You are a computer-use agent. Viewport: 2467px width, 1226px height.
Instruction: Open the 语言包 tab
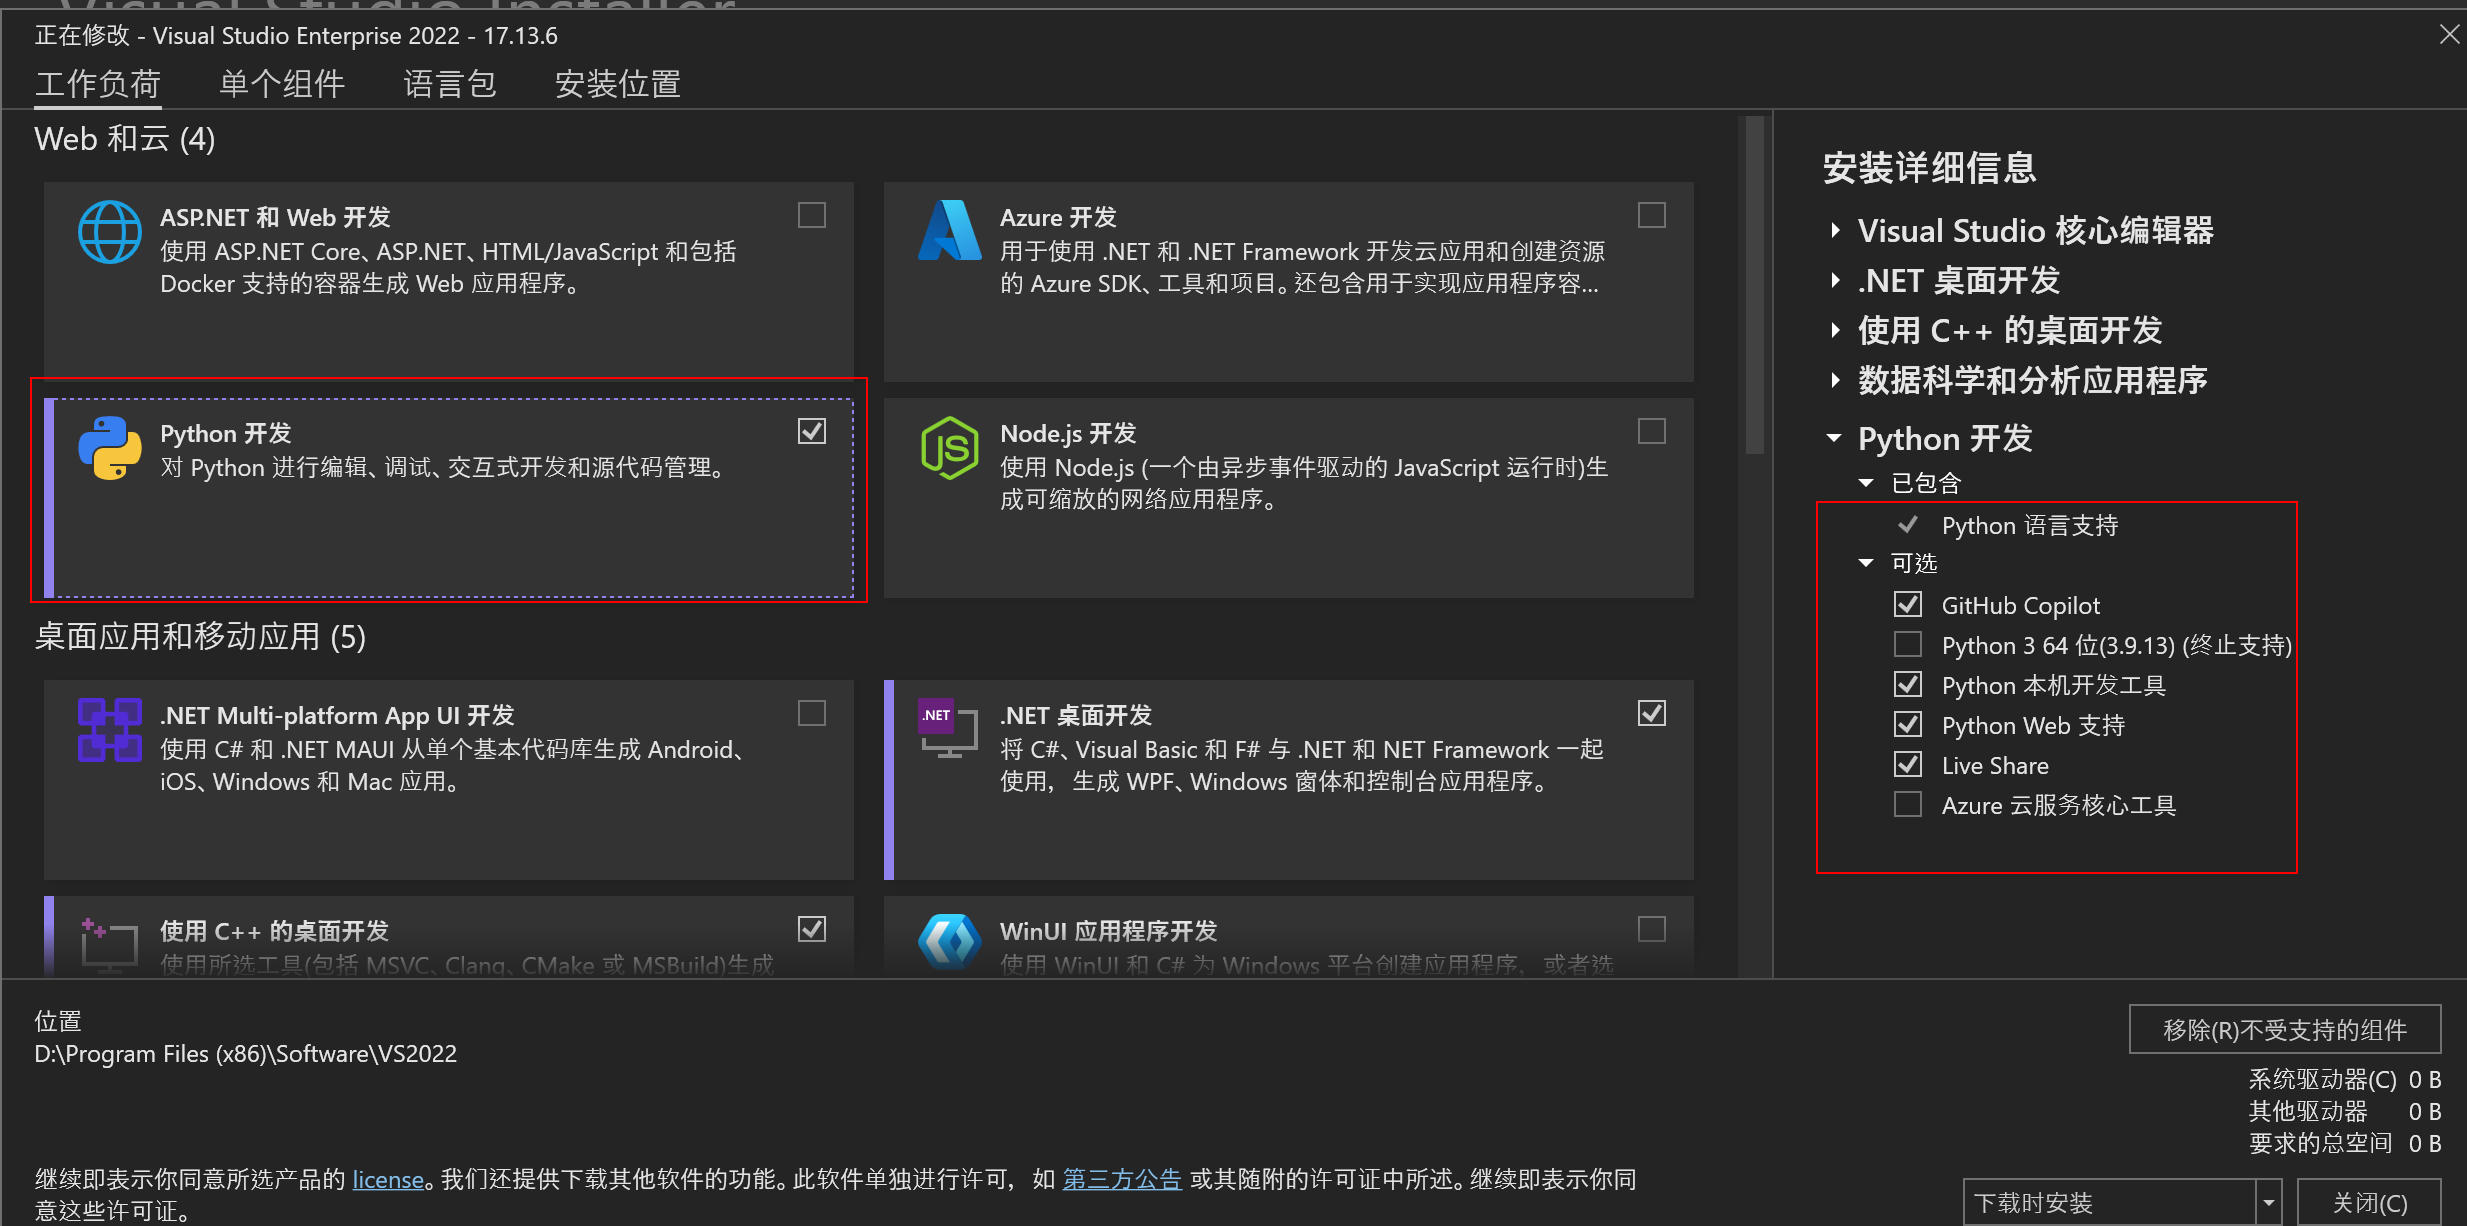pos(449,84)
